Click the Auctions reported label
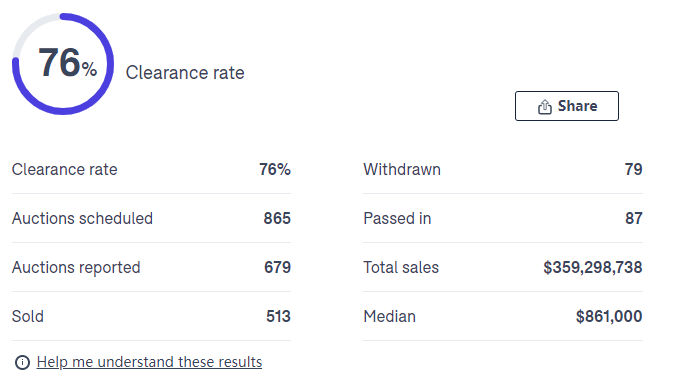The image size is (686, 390). pyautogui.click(x=76, y=267)
